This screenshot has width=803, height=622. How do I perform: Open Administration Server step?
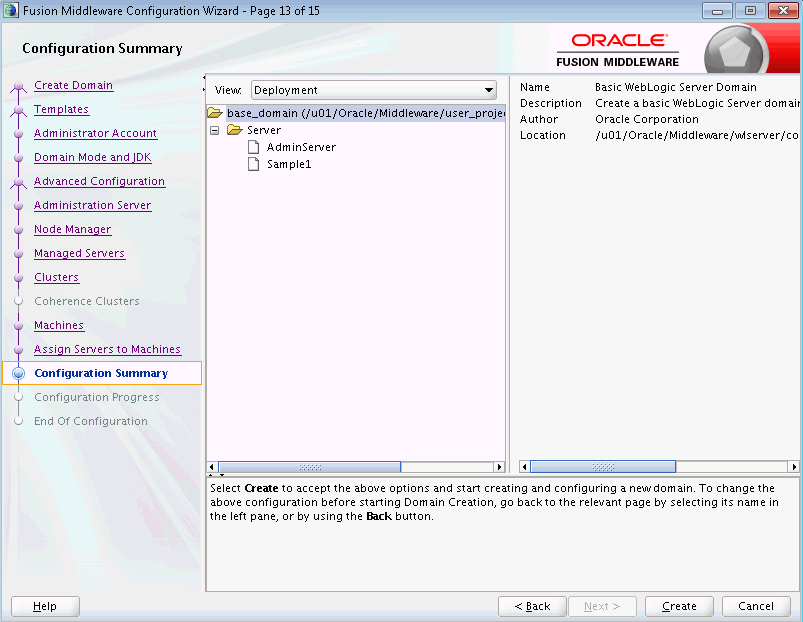coord(93,205)
